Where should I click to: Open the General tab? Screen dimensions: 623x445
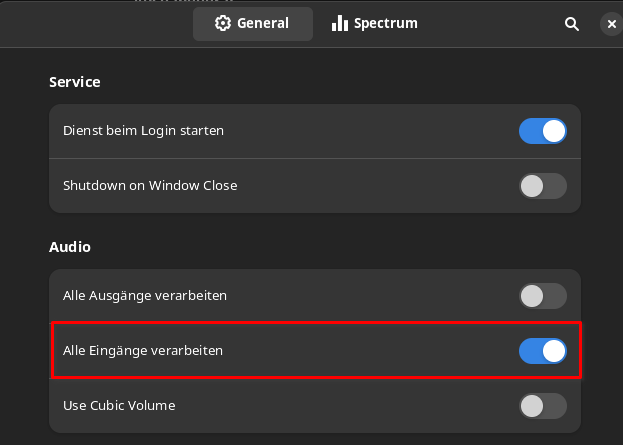coord(252,23)
